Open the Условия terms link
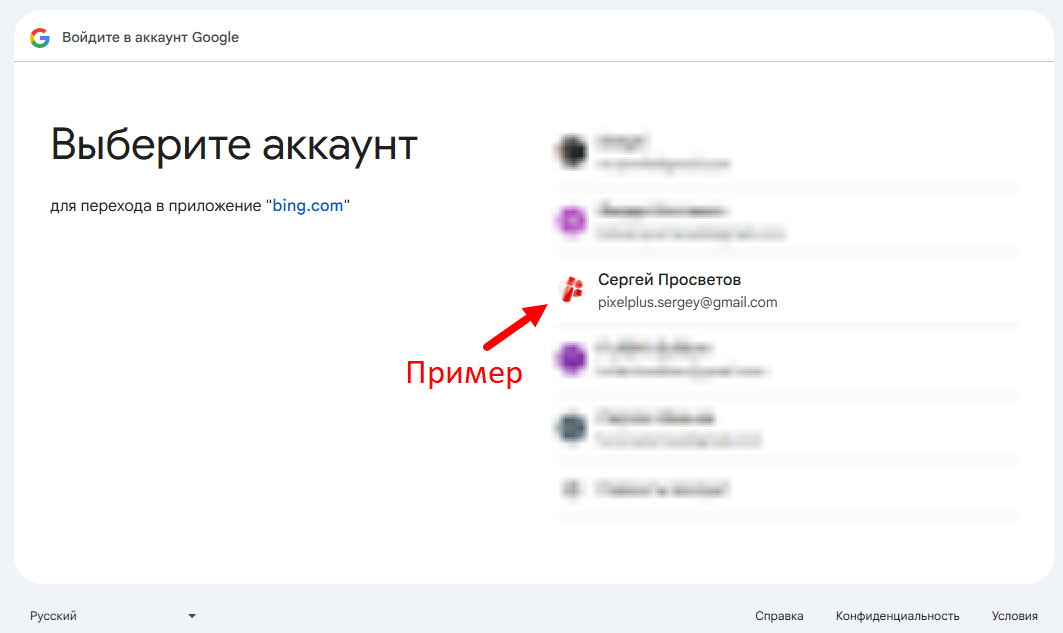Screen dimensions: 1063x633 (1015, 616)
